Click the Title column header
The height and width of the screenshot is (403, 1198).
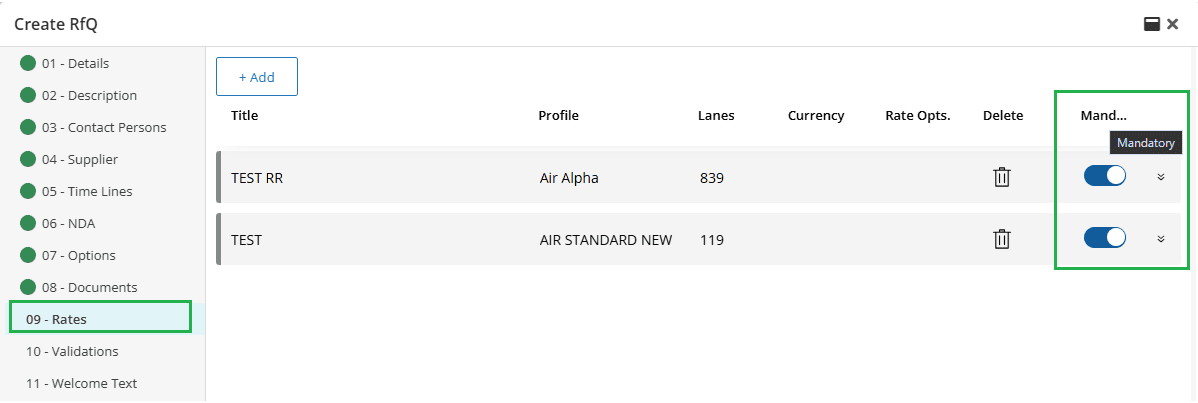coord(244,115)
